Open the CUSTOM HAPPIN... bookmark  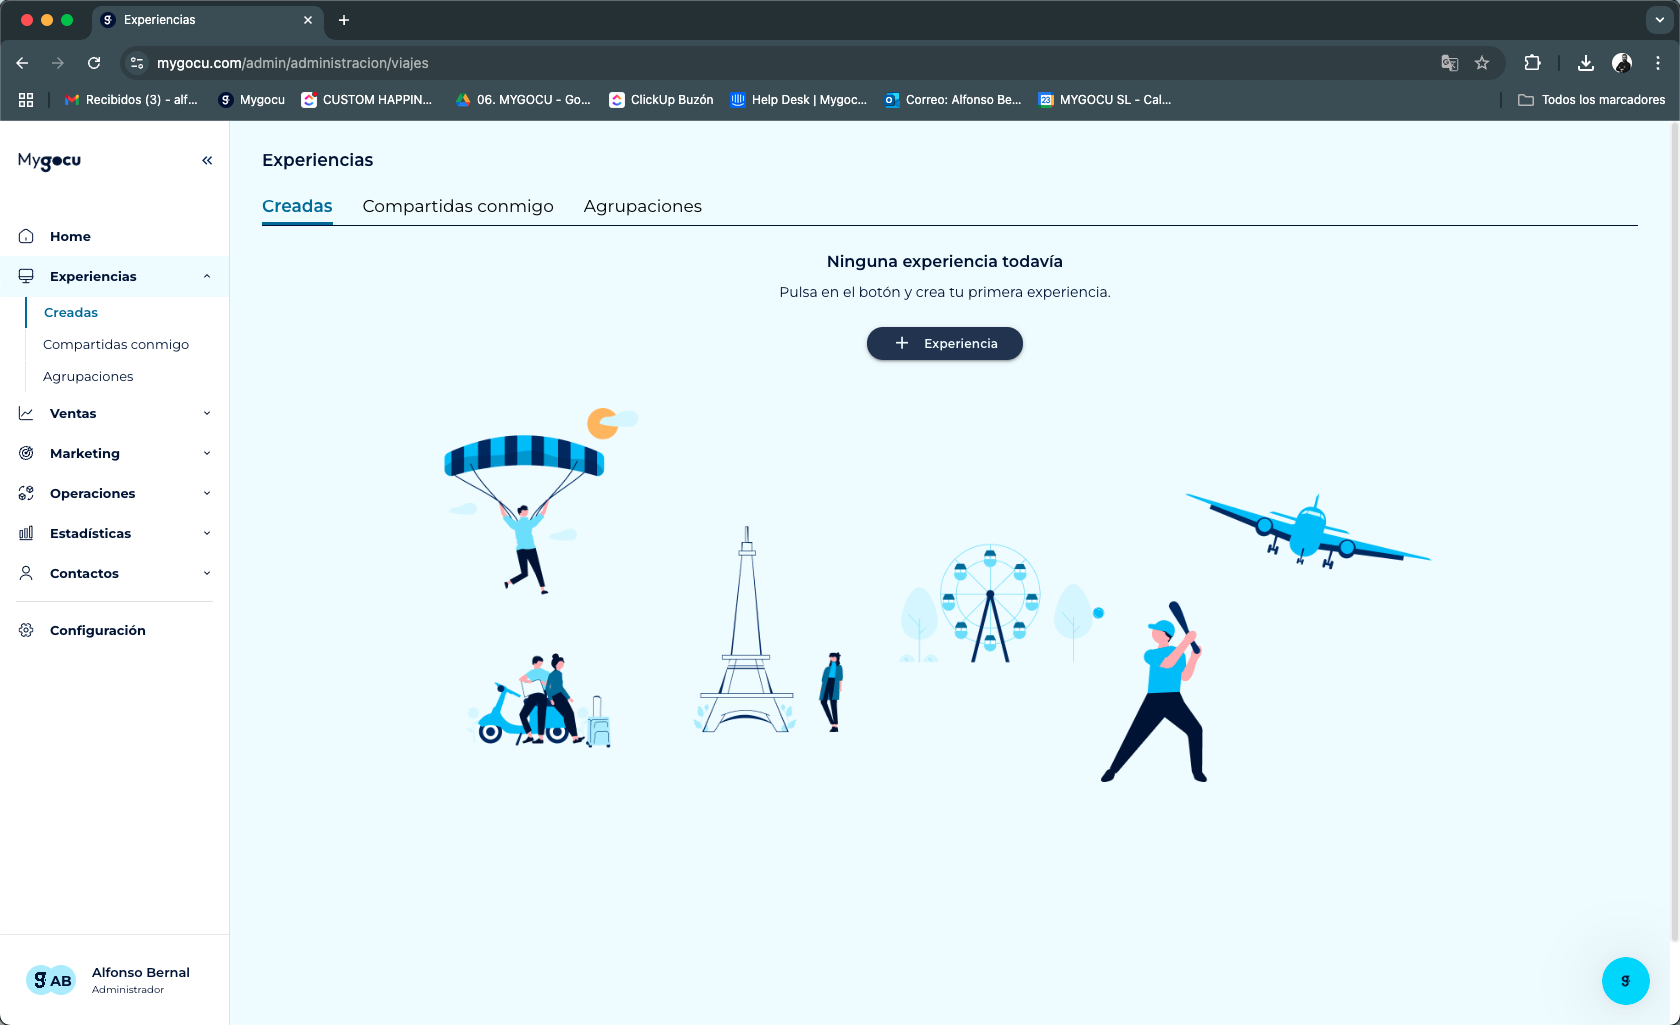pos(367,100)
